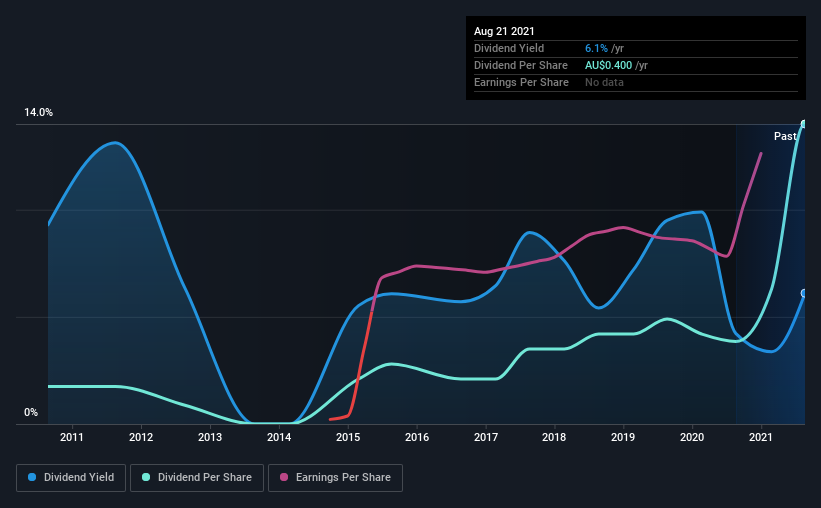Click the Dividend Per Share label in tooltip
Viewport: 821px width, 508px height.
coord(521,65)
